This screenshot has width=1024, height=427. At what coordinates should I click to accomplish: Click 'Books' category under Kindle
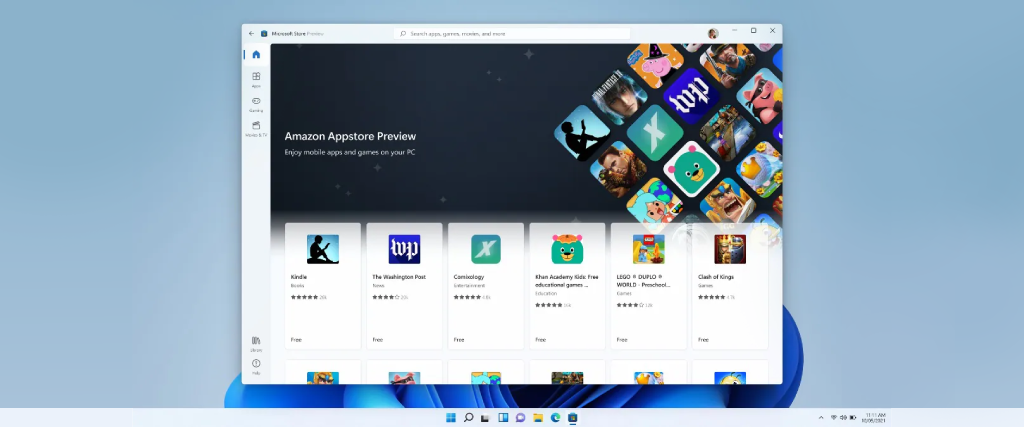(x=297, y=285)
